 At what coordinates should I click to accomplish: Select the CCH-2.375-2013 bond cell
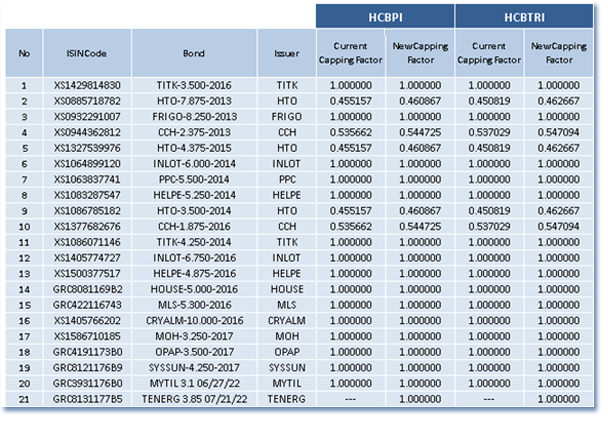193,131
